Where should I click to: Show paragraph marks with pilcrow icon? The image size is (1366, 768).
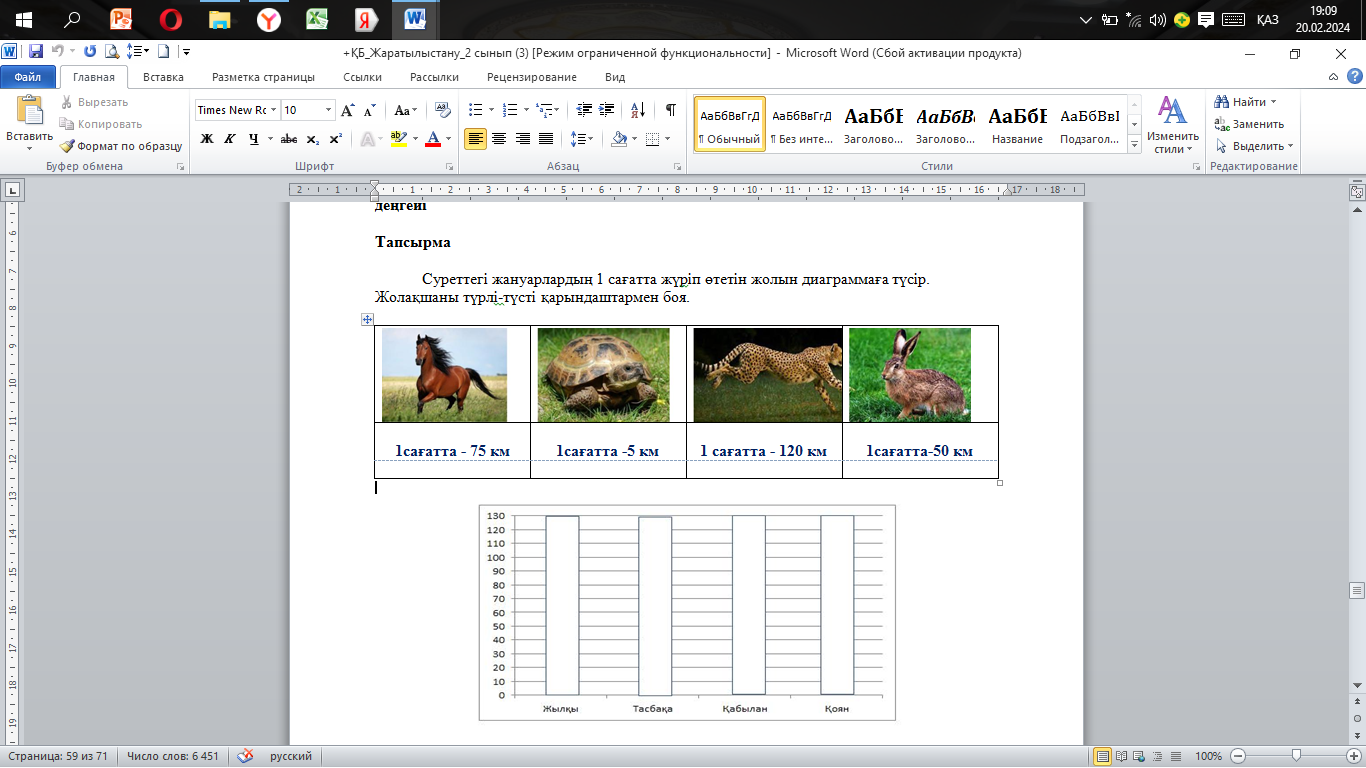[670, 110]
